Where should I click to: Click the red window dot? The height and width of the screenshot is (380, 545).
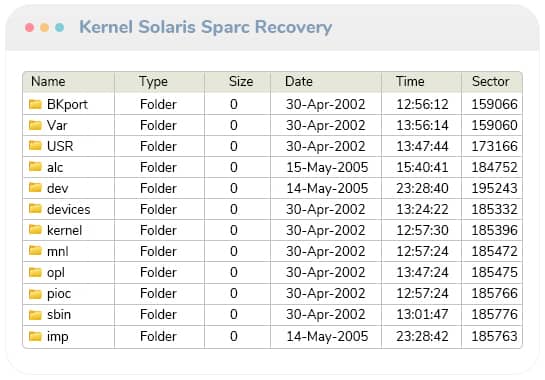click(x=30, y=27)
